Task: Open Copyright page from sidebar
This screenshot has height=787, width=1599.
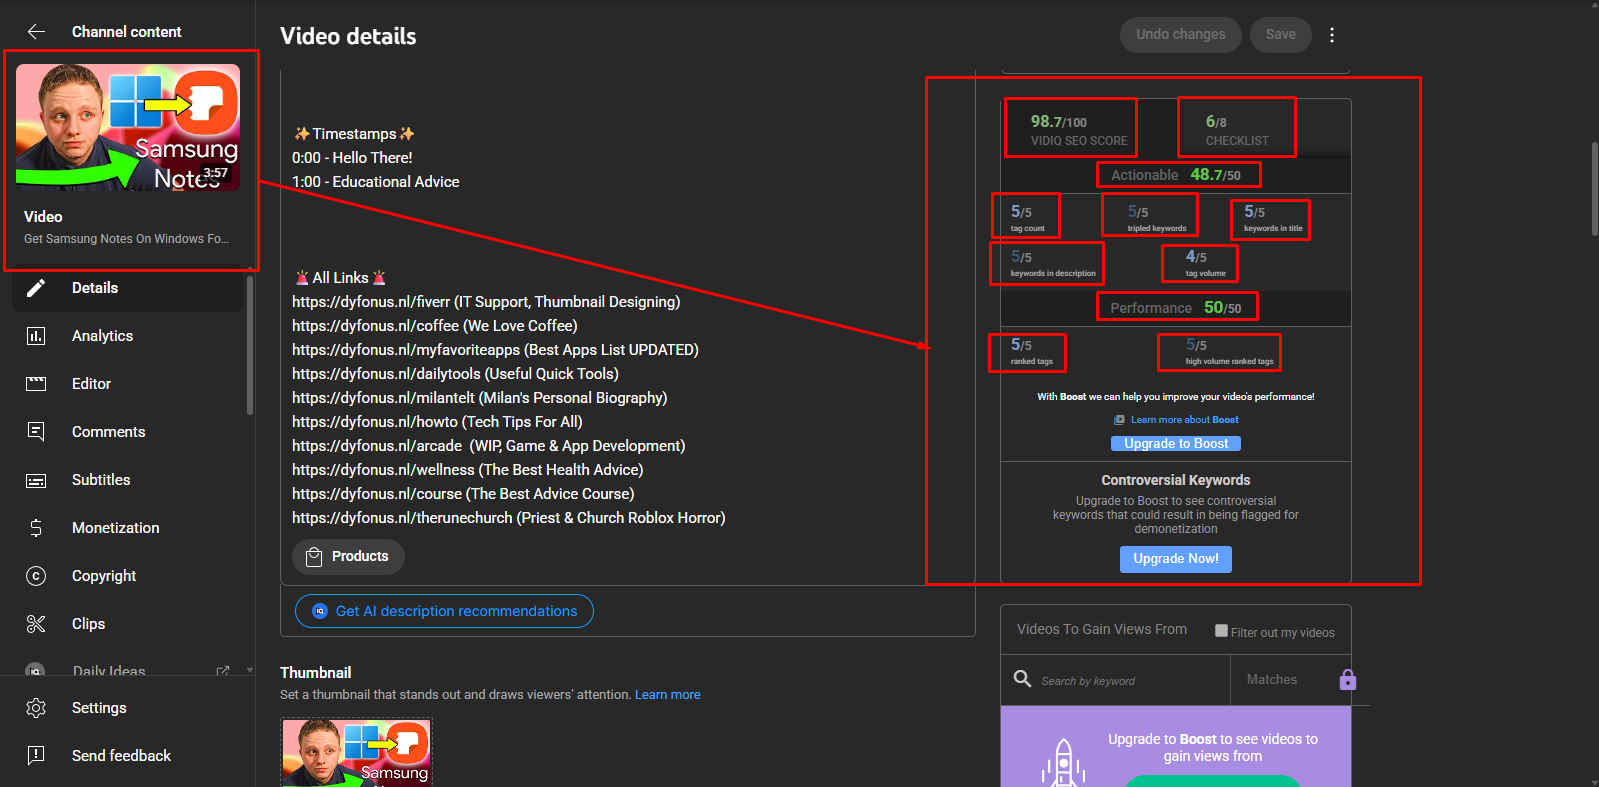Action: pyautogui.click(x=104, y=576)
